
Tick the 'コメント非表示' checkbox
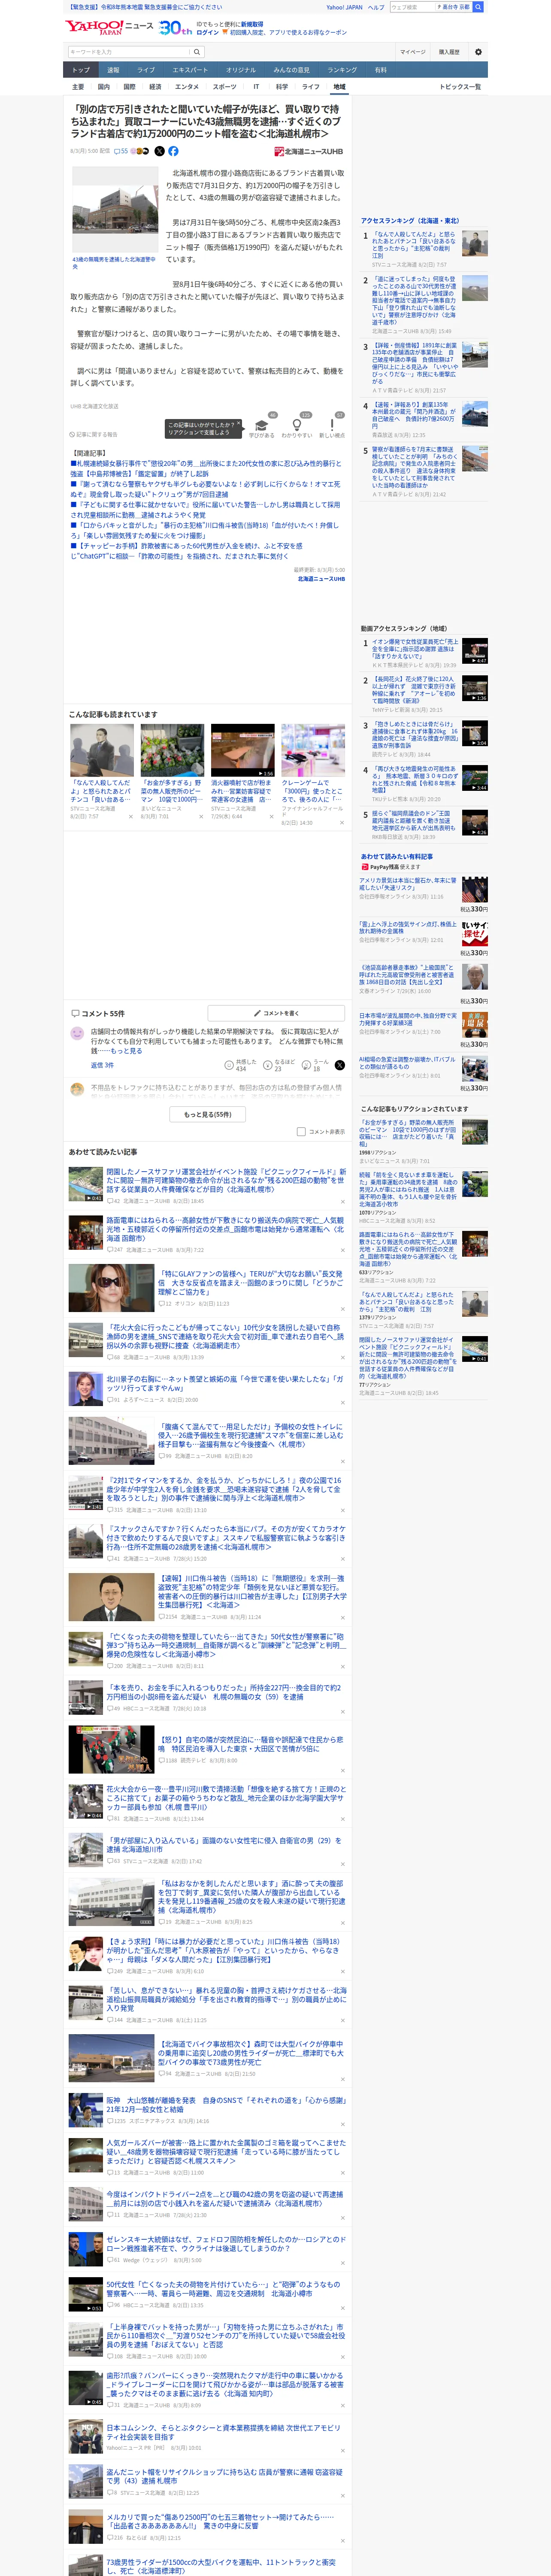[x=301, y=1132]
